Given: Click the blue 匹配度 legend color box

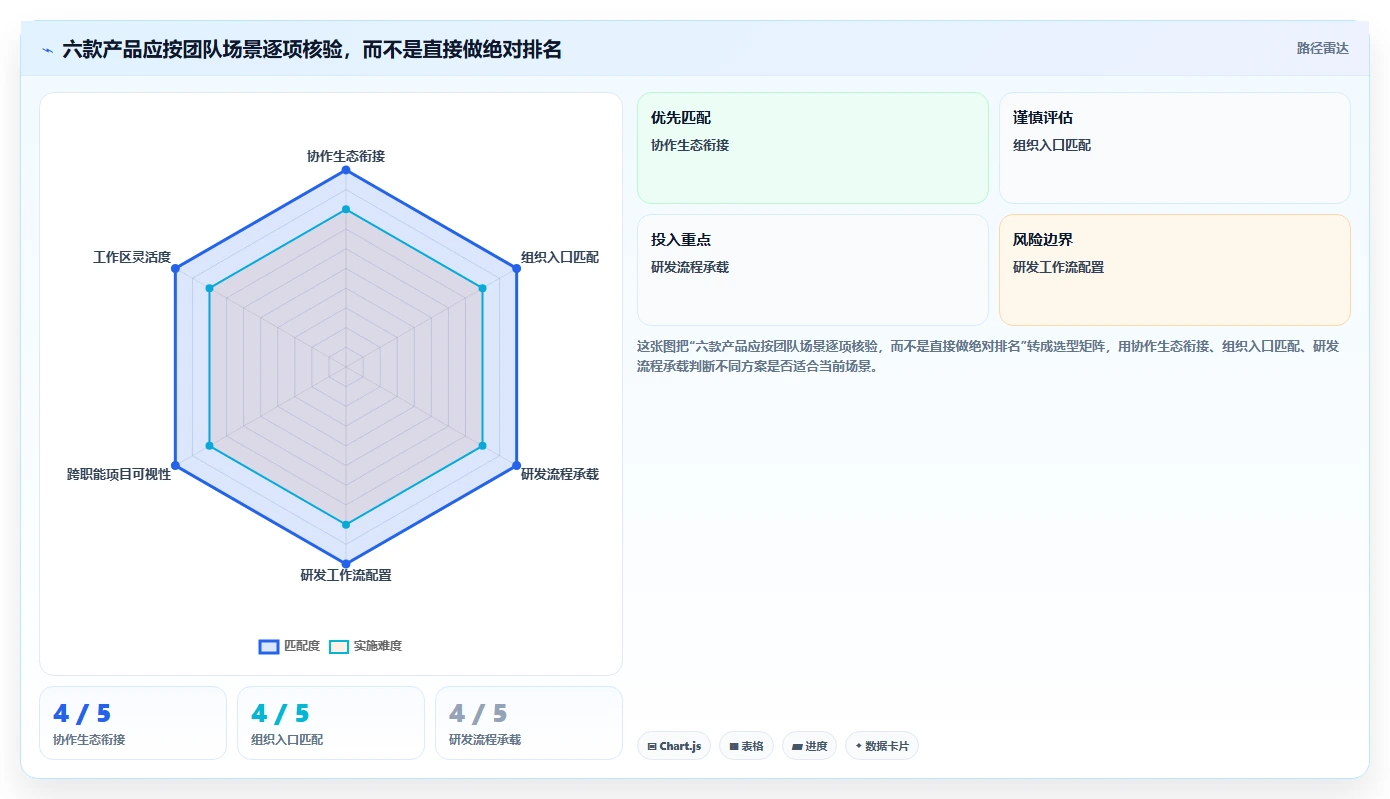Looking at the screenshot, I should [269, 647].
